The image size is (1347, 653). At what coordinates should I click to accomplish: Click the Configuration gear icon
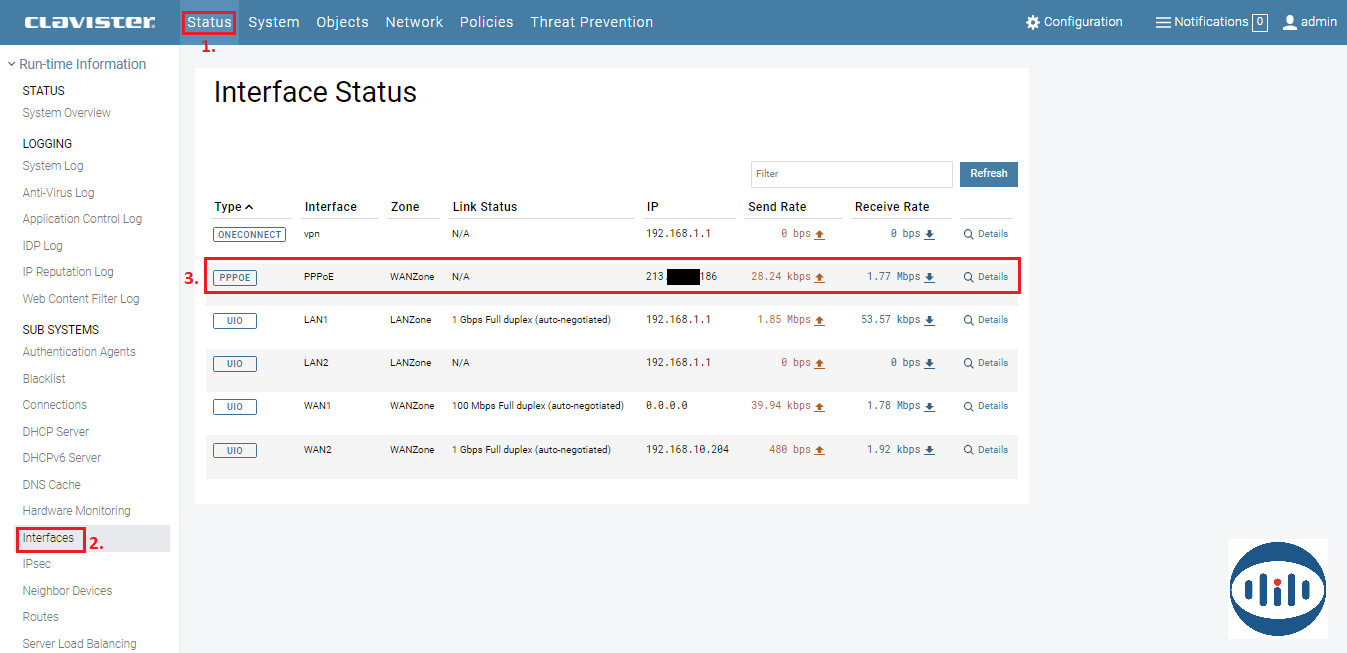tap(1033, 22)
